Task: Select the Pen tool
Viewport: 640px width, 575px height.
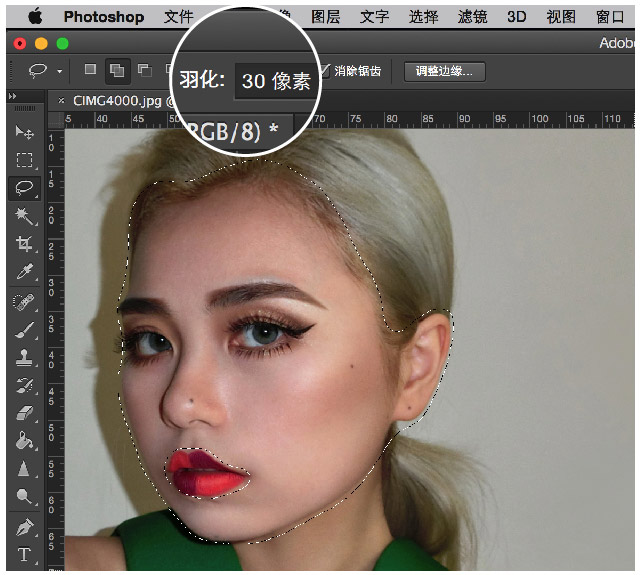Action: point(25,525)
